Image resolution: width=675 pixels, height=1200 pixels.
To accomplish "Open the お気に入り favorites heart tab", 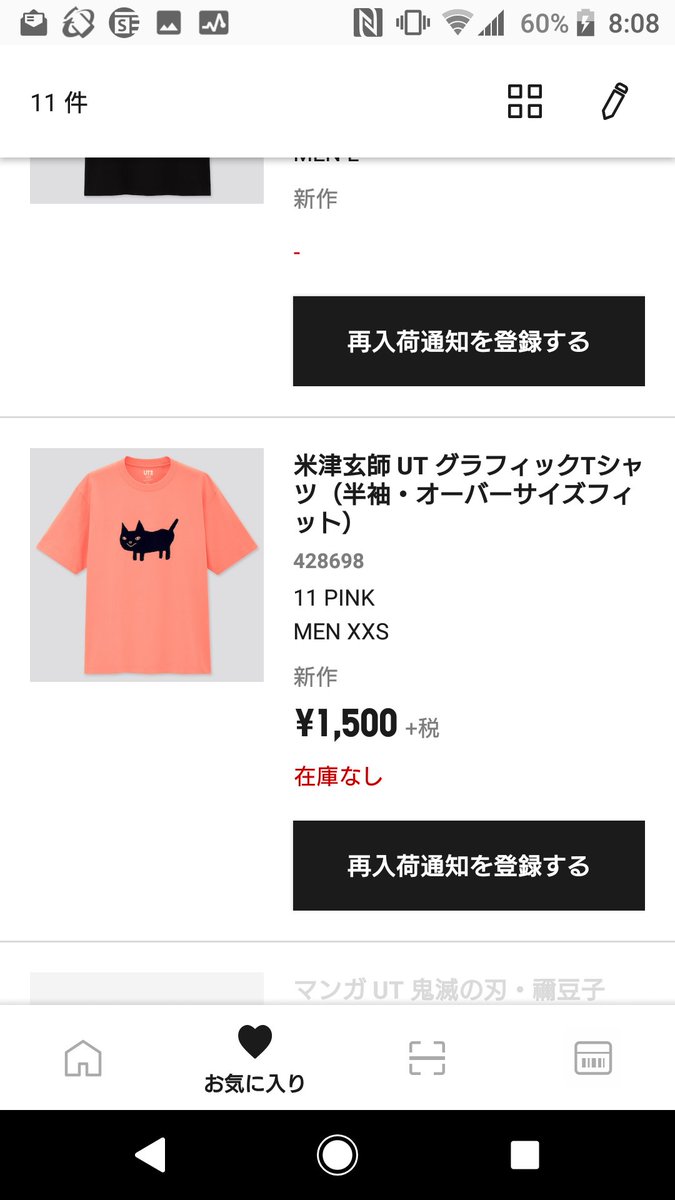I will (x=254, y=1058).
